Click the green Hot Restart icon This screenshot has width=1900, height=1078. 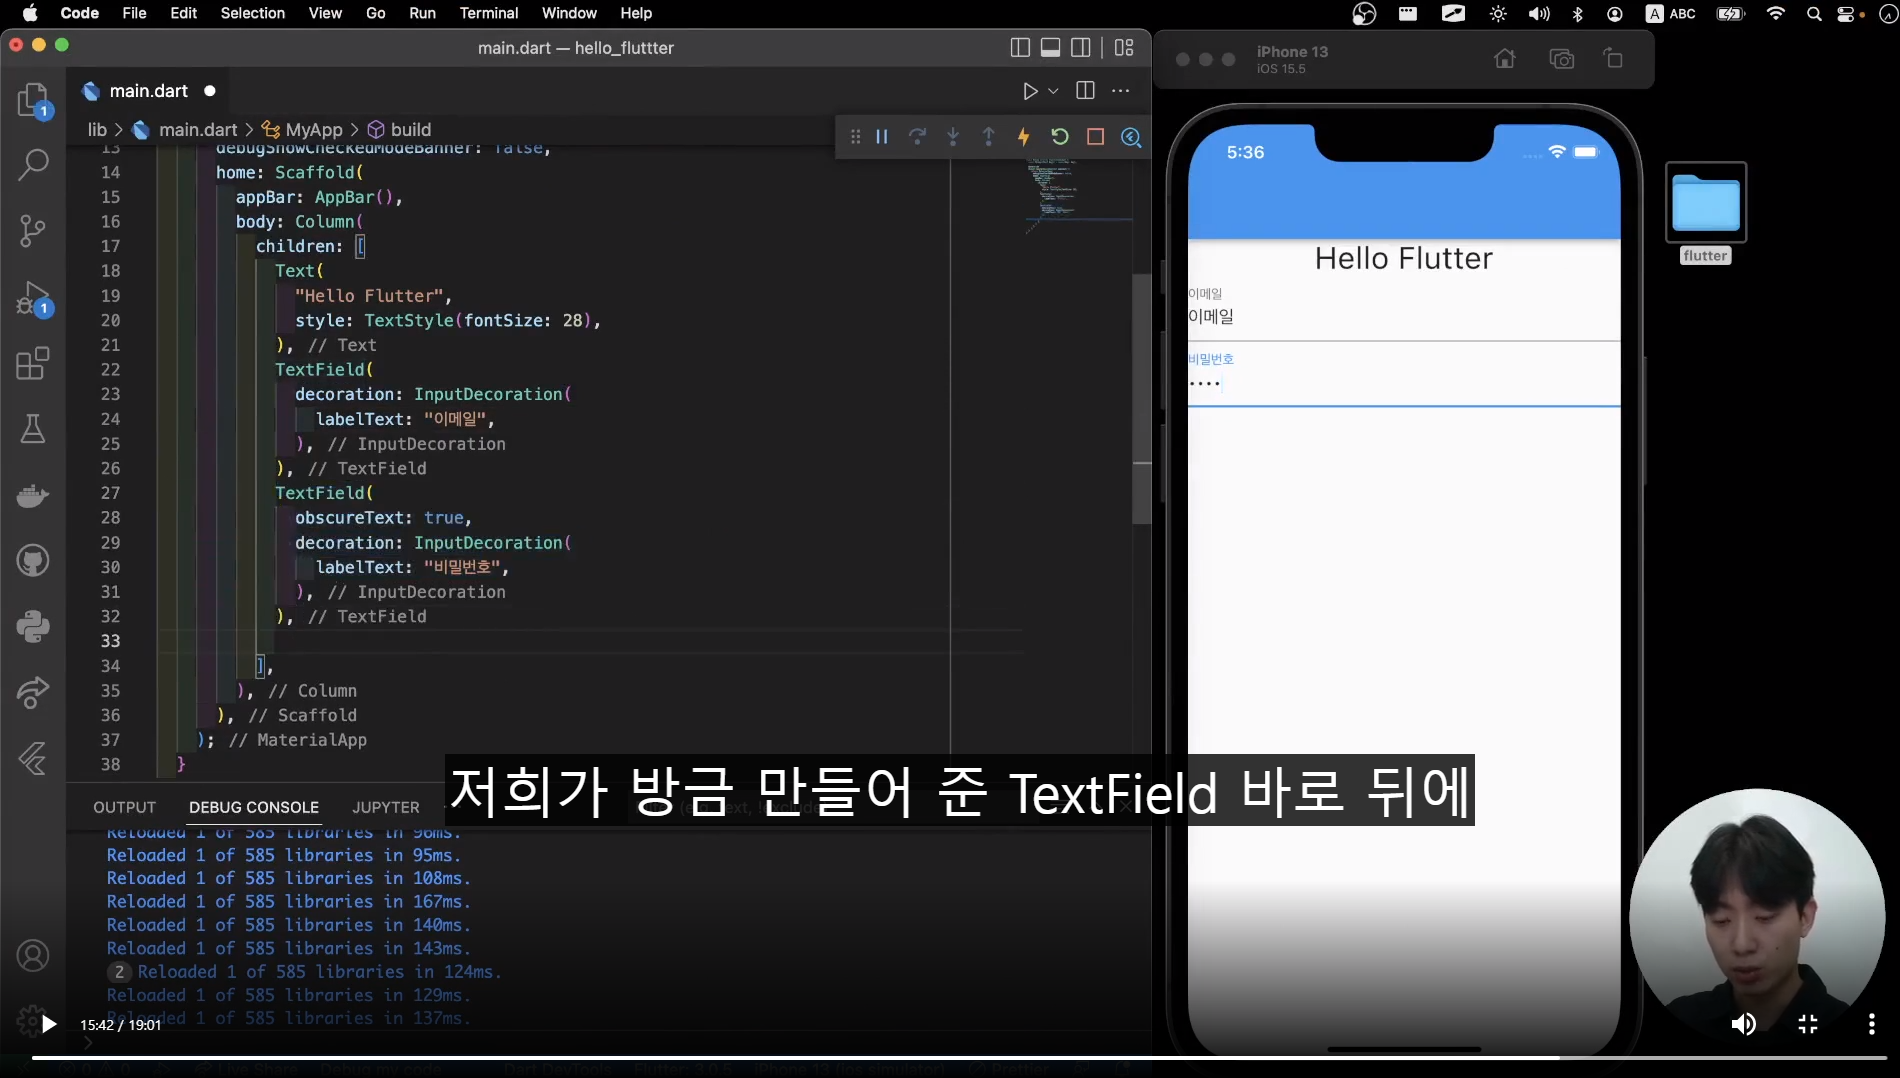1060,137
